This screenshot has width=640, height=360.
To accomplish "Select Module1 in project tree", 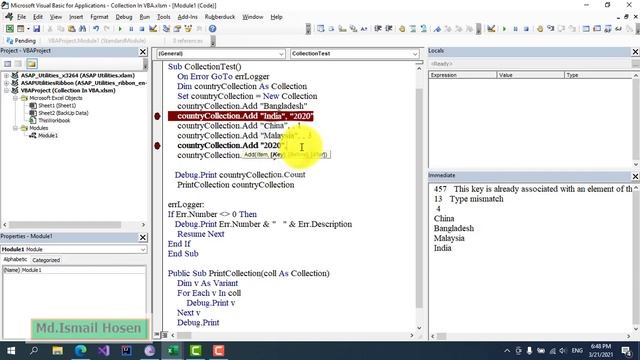I will 48,136.
